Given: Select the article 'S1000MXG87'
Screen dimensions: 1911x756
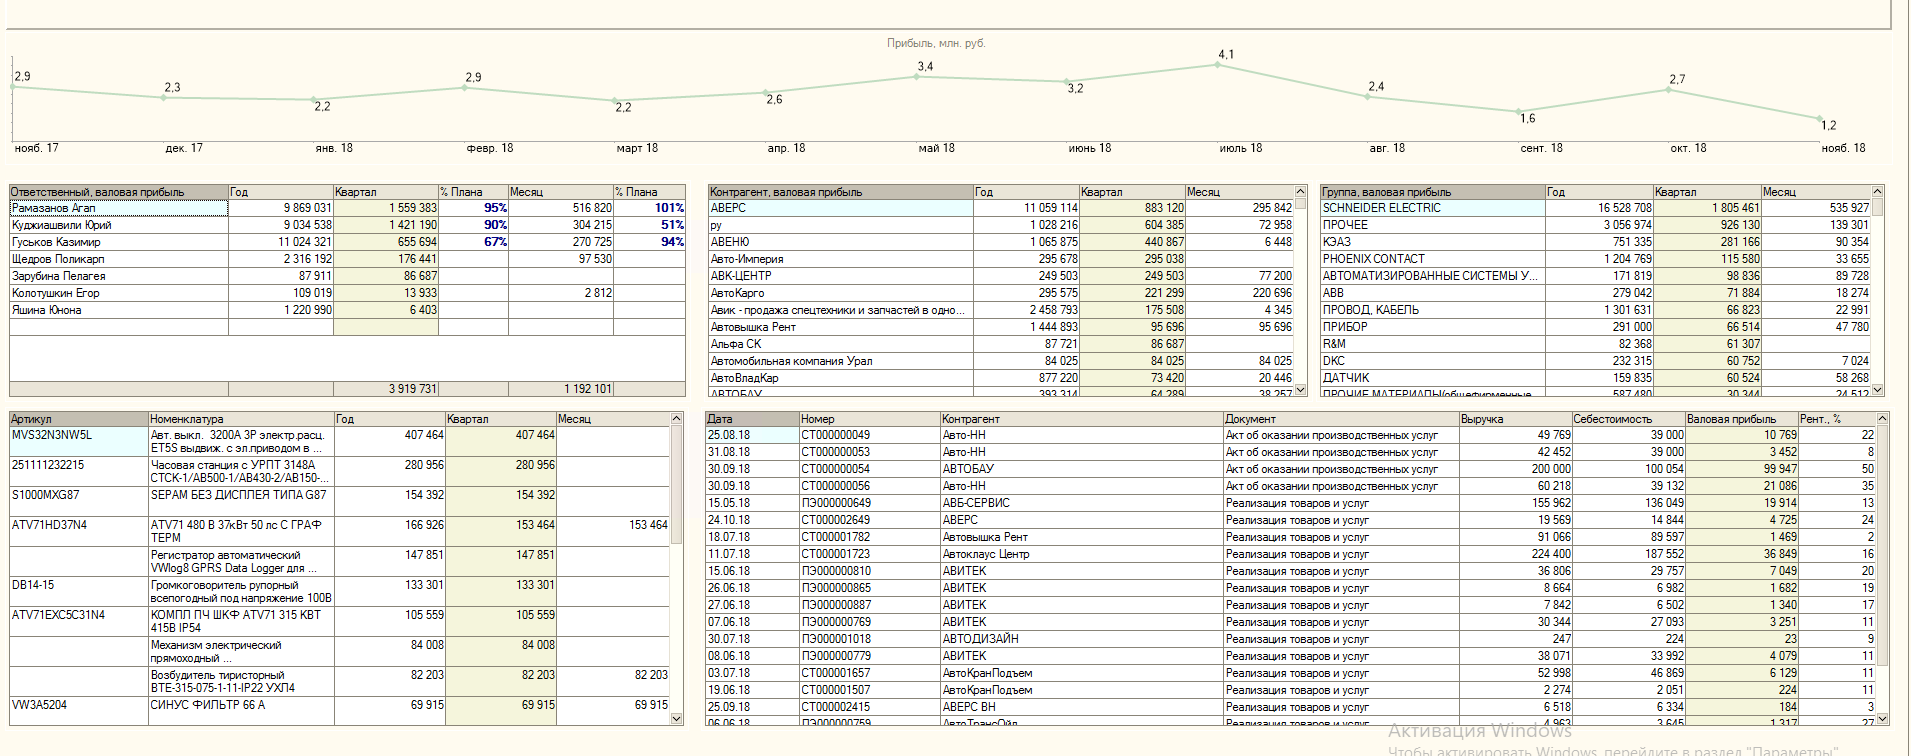Looking at the screenshot, I should pyautogui.click(x=79, y=501).
